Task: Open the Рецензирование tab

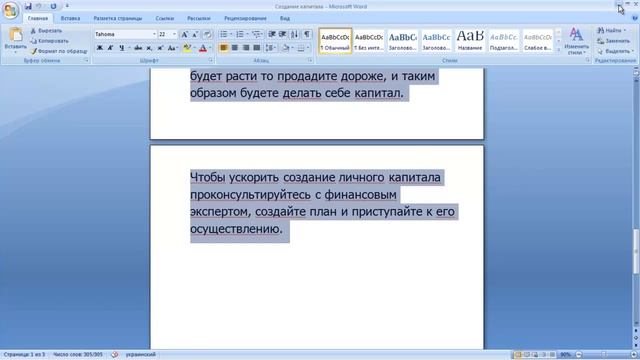Action: pyautogui.click(x=245, y=18)
